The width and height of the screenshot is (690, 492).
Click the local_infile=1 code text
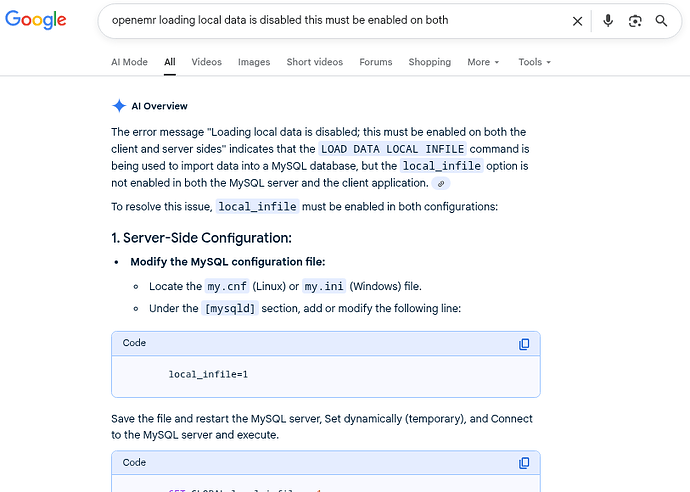pos(208,375)
